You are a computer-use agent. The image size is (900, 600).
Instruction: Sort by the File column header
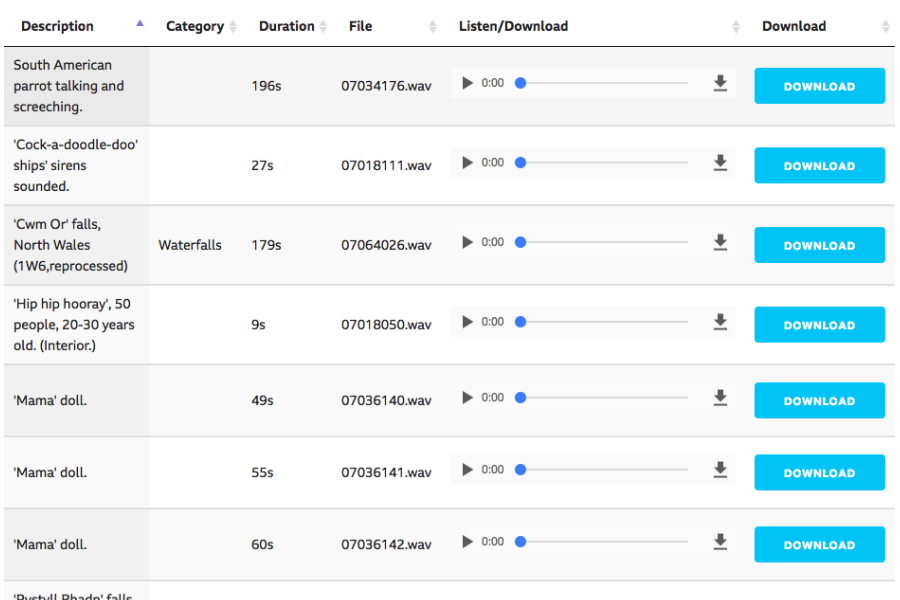(361, 26)
